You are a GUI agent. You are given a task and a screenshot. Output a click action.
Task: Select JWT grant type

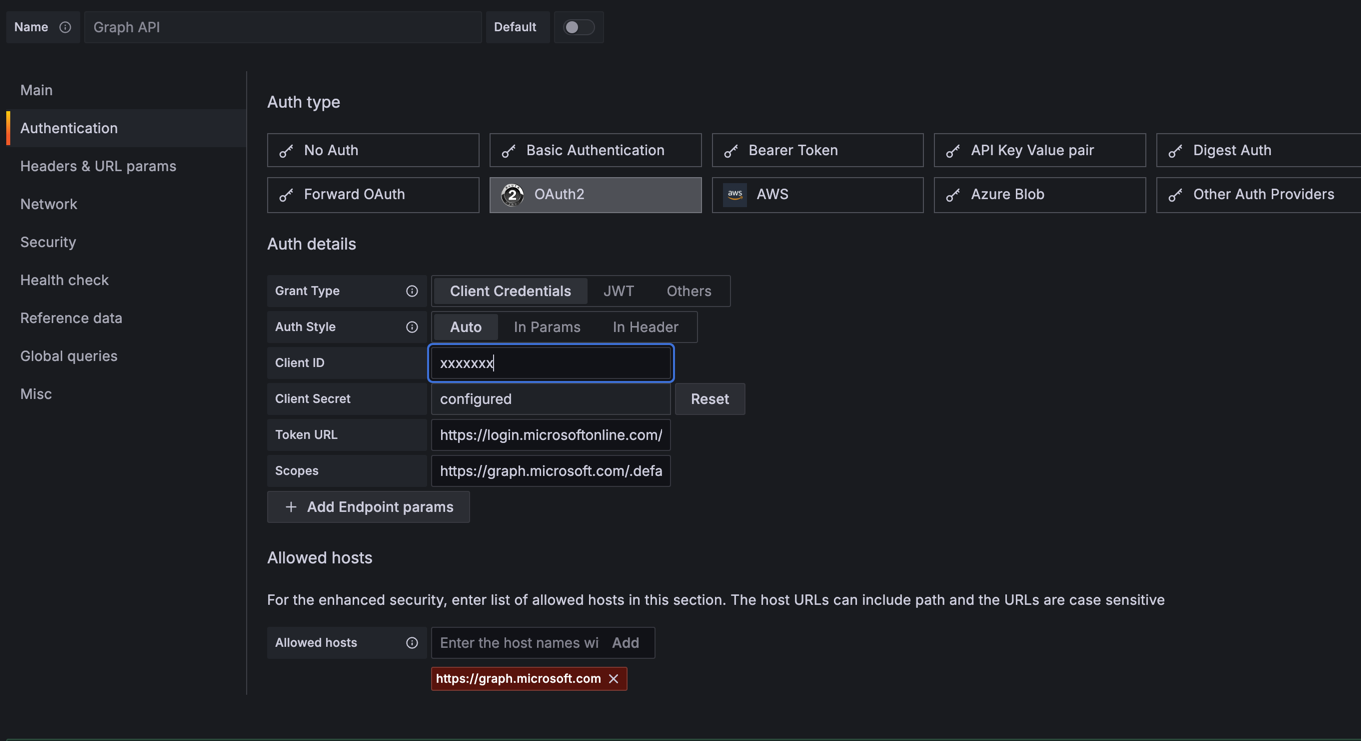pyautogui.click(x=618, y=291)
